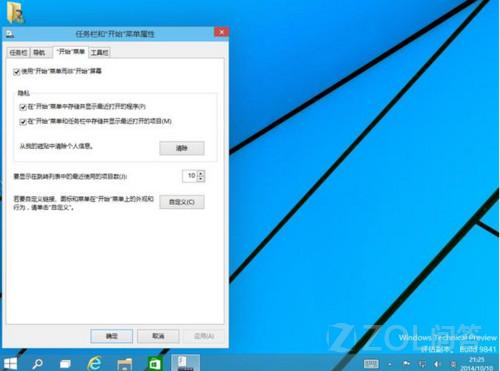Open the Action Center flag icon
The width and height of the screenshot is (500, 371).
pyautogui.click(x=406, y=364)
